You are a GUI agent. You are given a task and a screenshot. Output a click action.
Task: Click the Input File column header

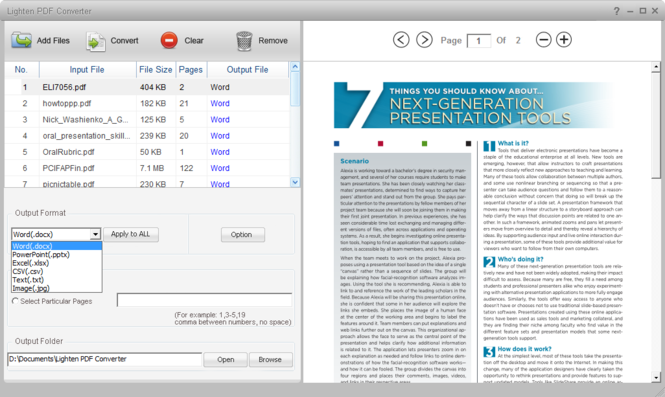(87, 70)
